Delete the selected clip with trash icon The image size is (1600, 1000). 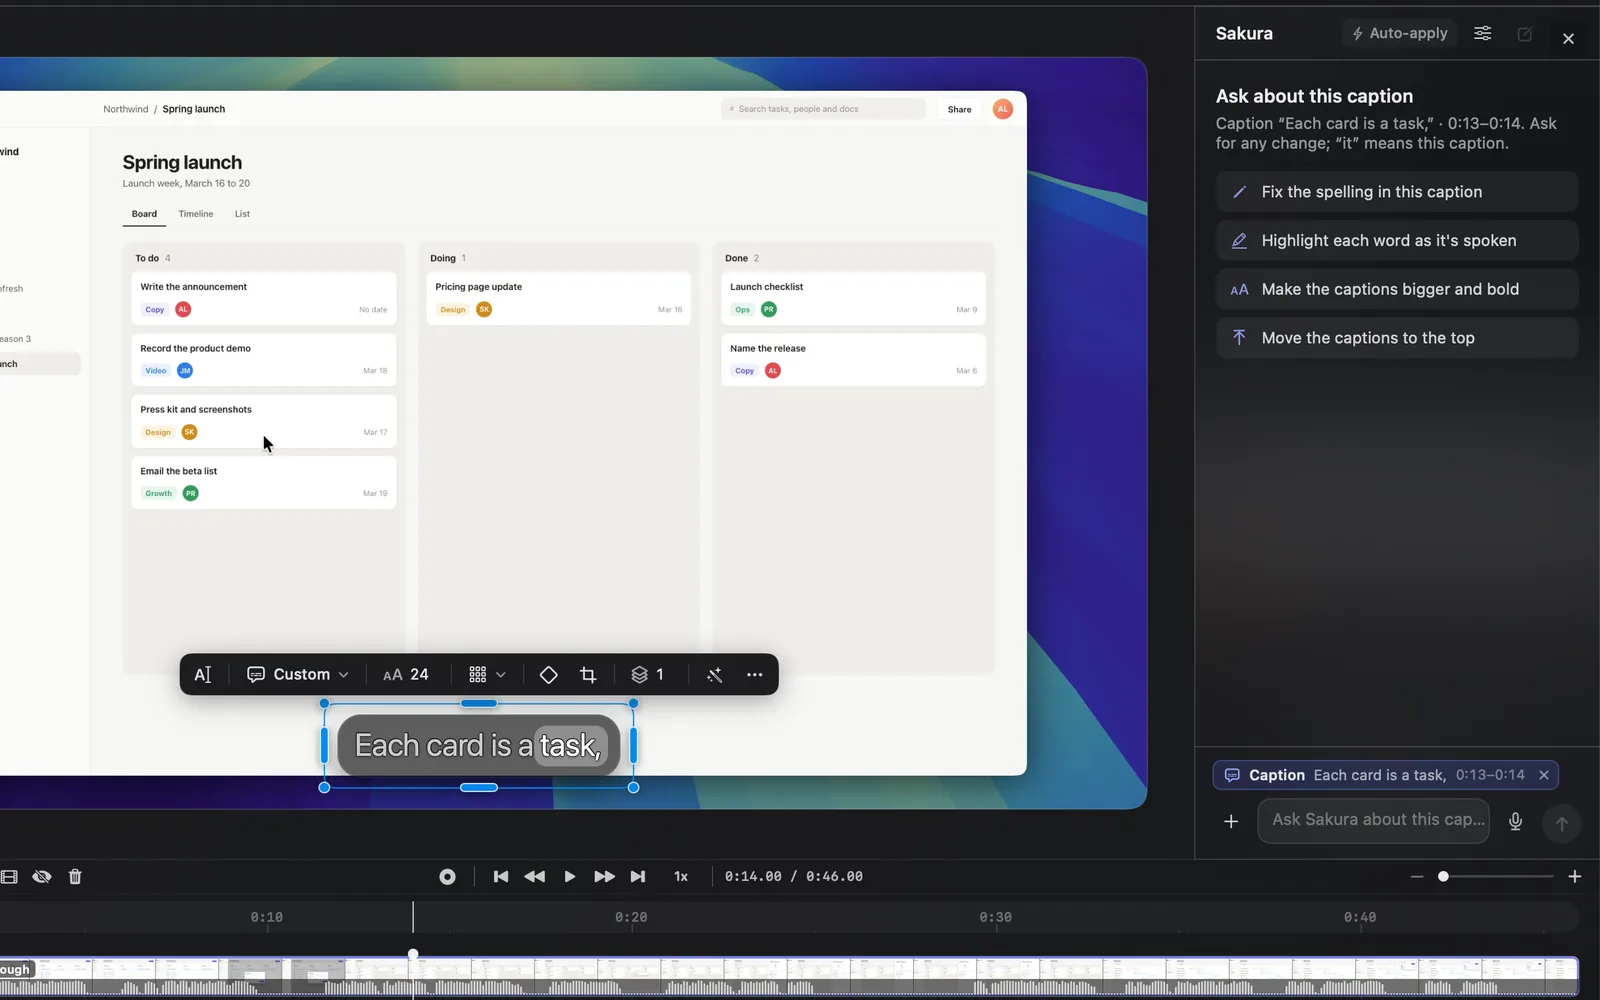pos(75,877)
